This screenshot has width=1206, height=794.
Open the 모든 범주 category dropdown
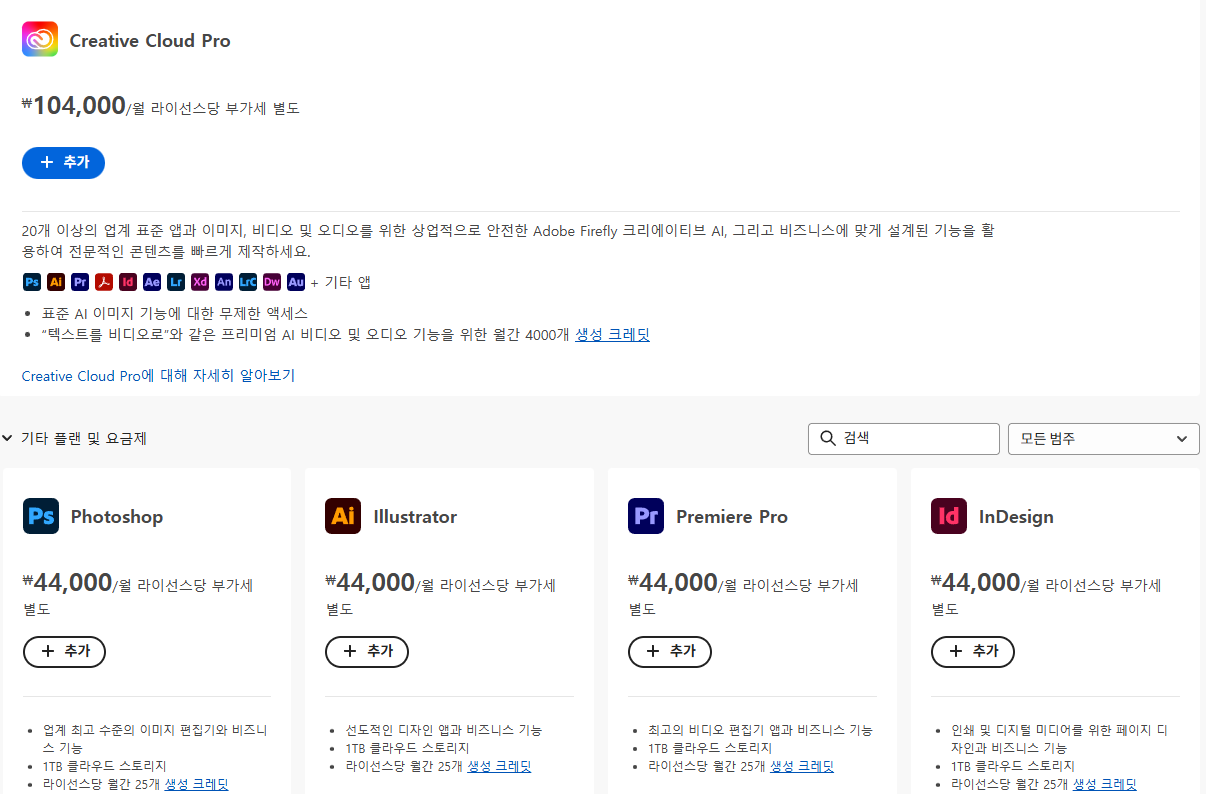pyautogui.click(x=1103, y=439)
